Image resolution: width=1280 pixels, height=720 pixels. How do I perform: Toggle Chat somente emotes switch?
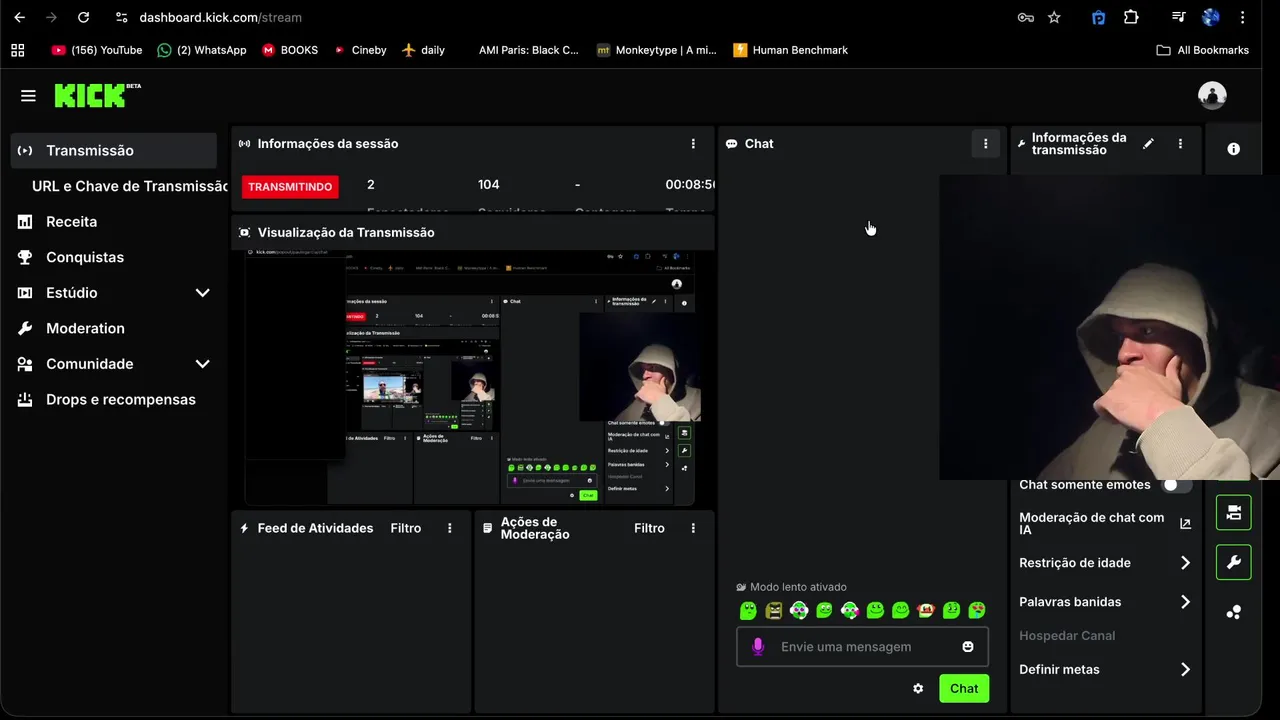click(x=1176, y=485)
